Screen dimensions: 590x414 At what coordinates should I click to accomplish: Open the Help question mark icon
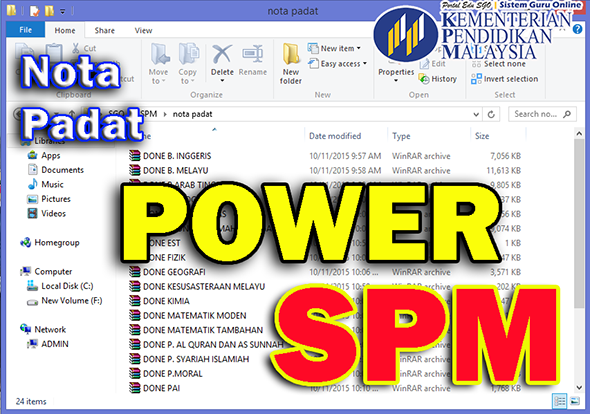click(x=577, y=29)
